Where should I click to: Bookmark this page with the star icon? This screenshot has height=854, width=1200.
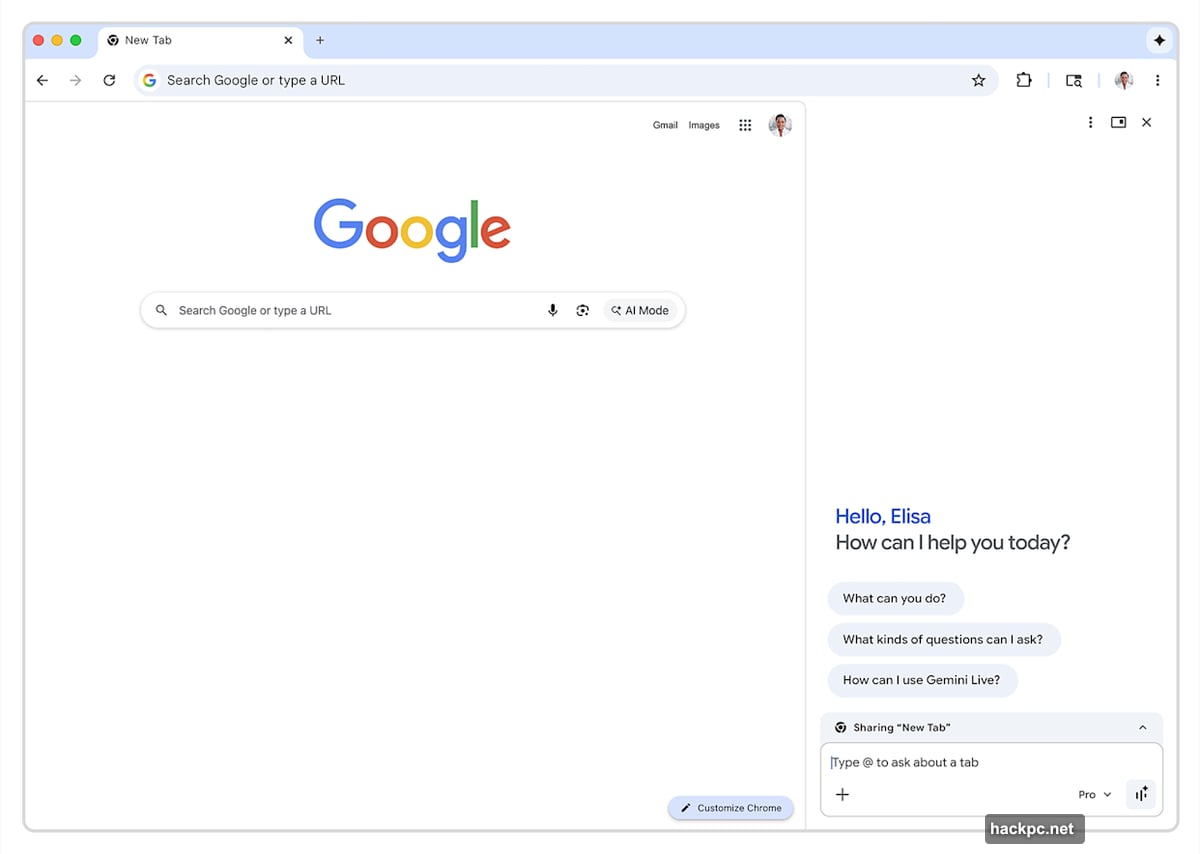(x=979, y=80)
